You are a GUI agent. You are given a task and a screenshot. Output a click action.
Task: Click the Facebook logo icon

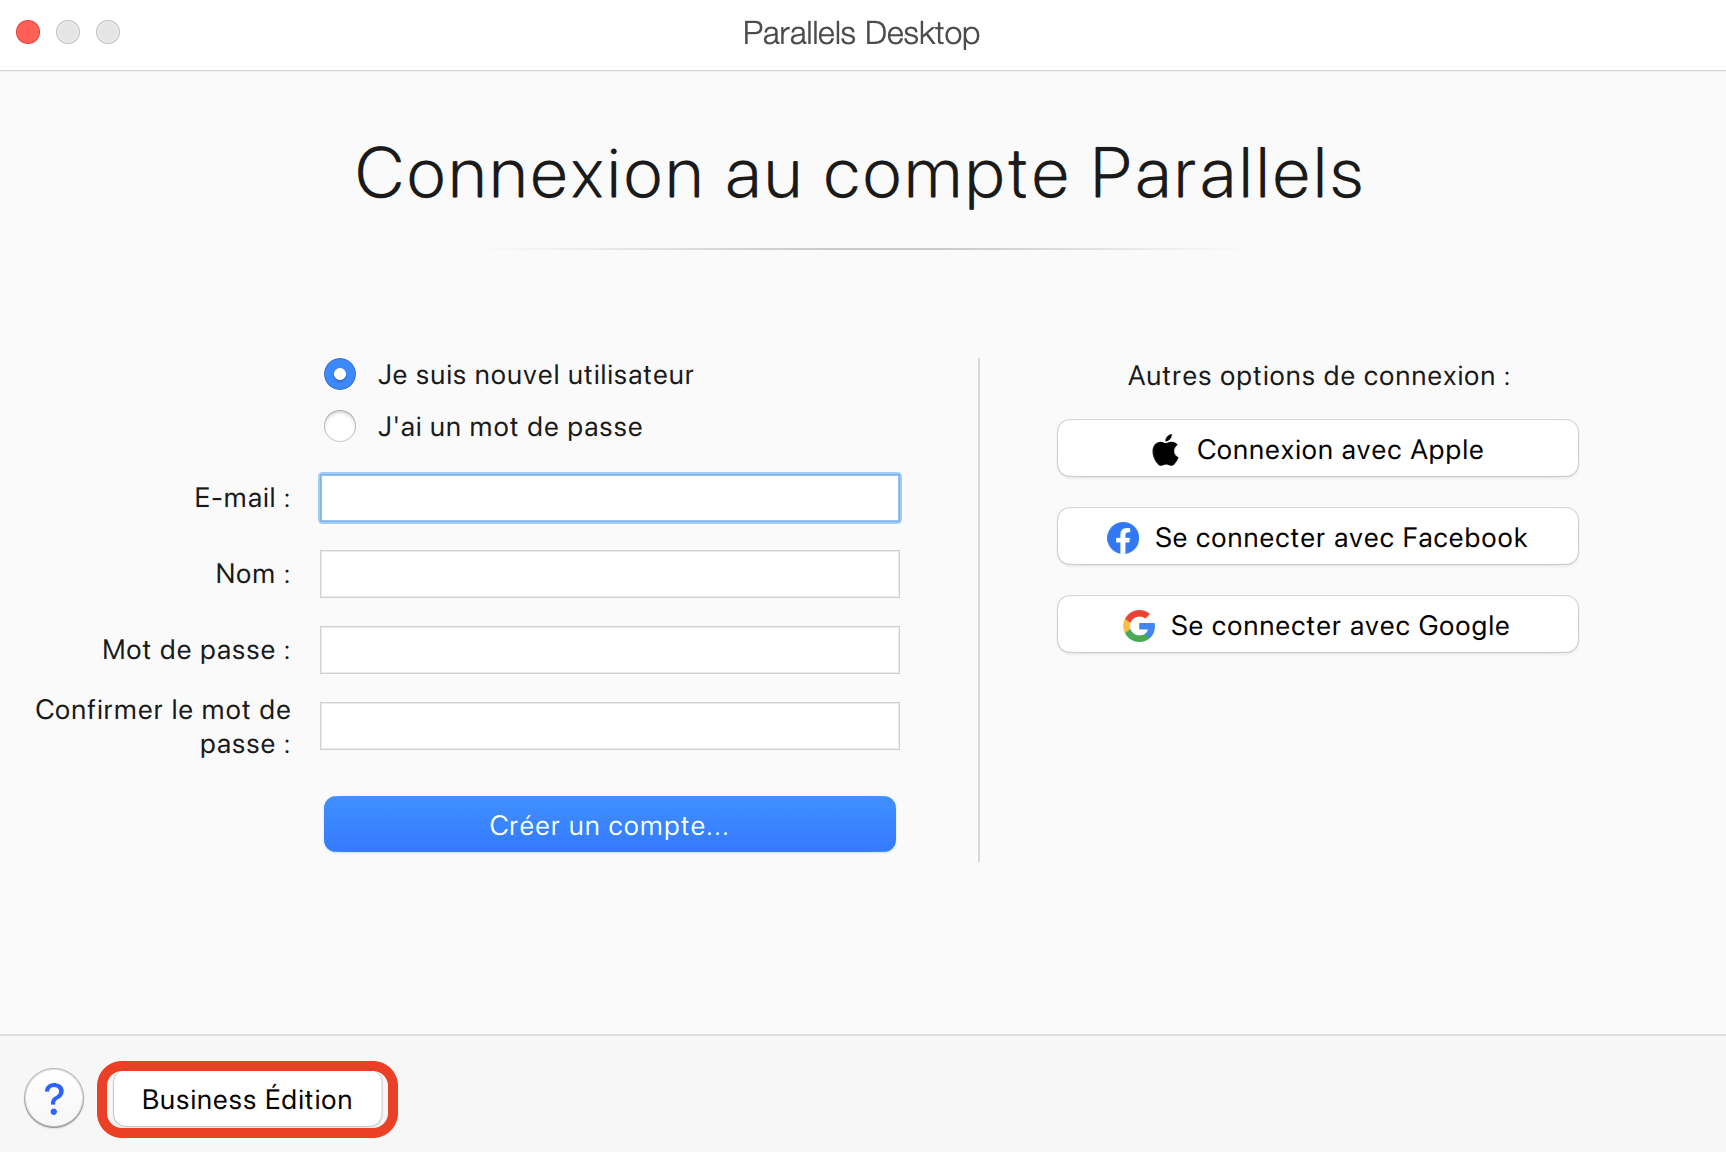tap(1123, 538)
